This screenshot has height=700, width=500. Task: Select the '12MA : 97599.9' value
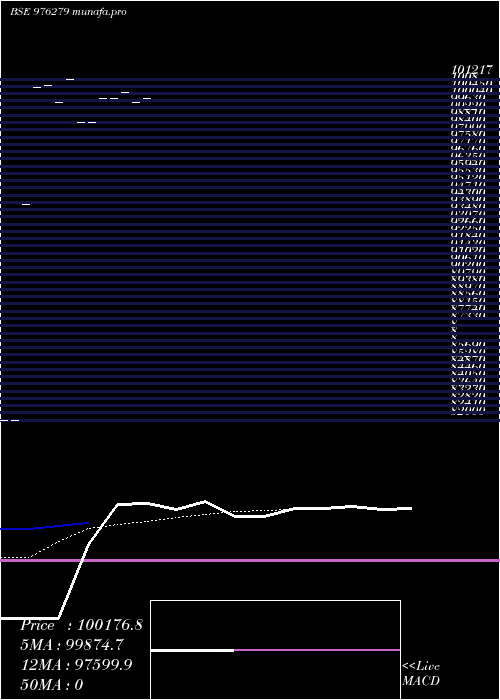[76, 665]
